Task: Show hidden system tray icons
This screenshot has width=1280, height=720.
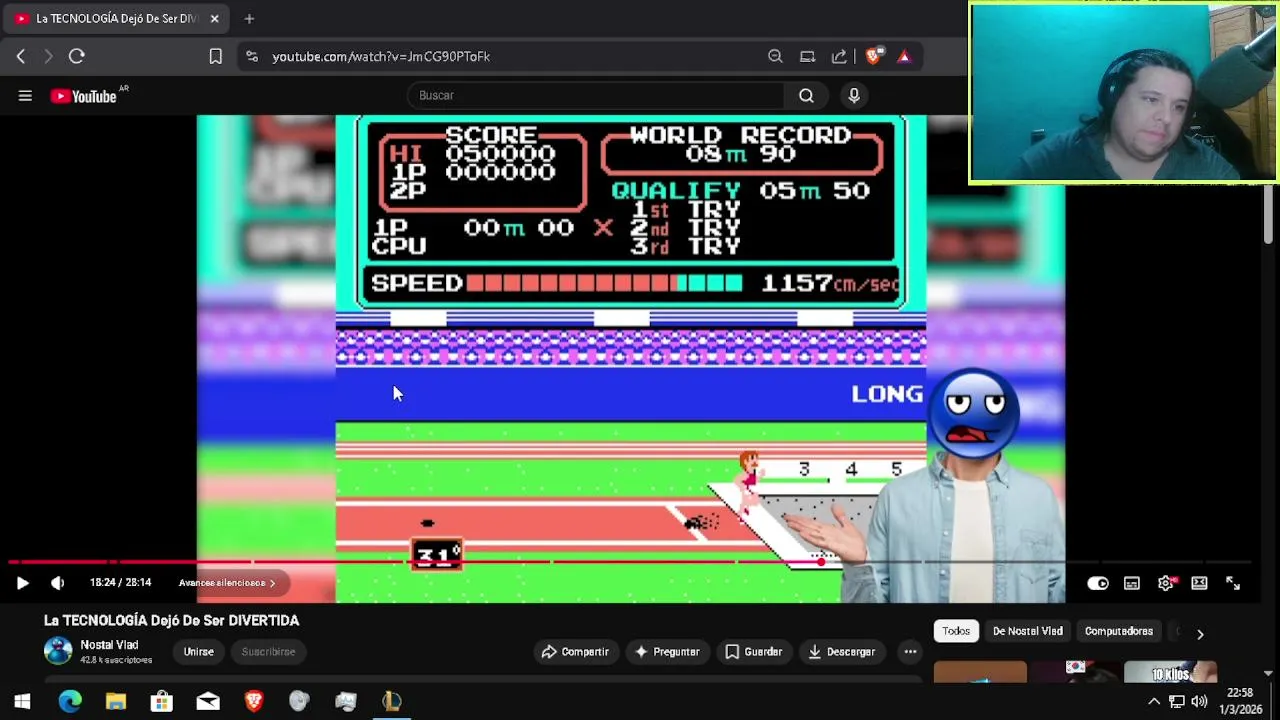Action: coord(1154,702)
